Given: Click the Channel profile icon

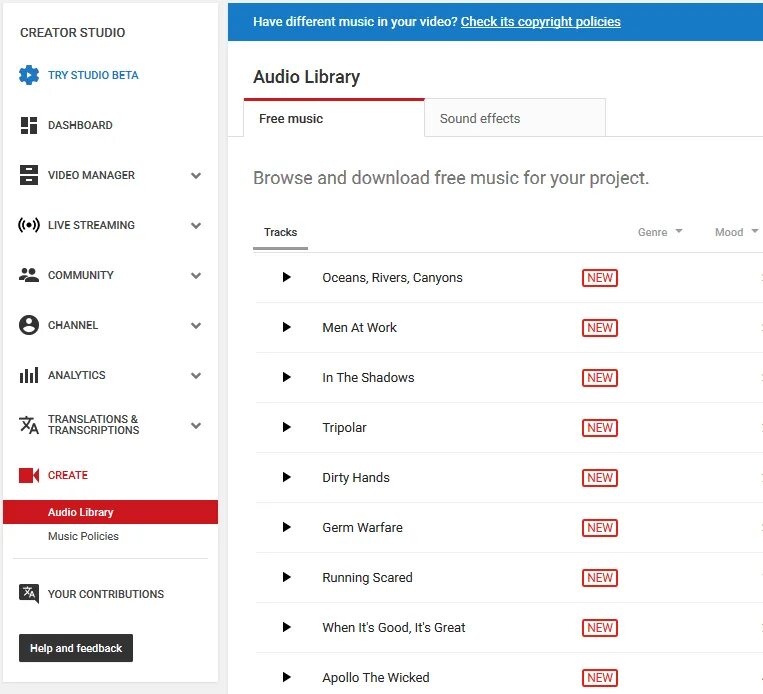Looking at the screenshot, I should (29, 325).
